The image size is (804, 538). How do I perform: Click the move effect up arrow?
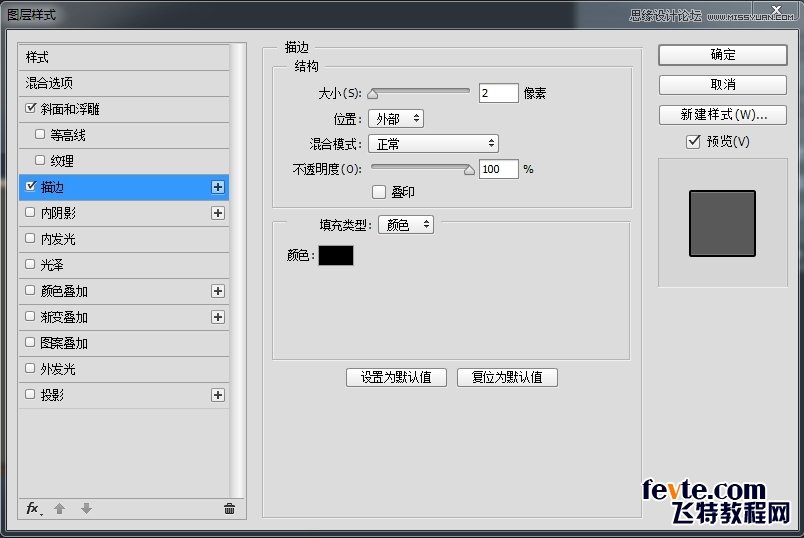coord(59,508)
